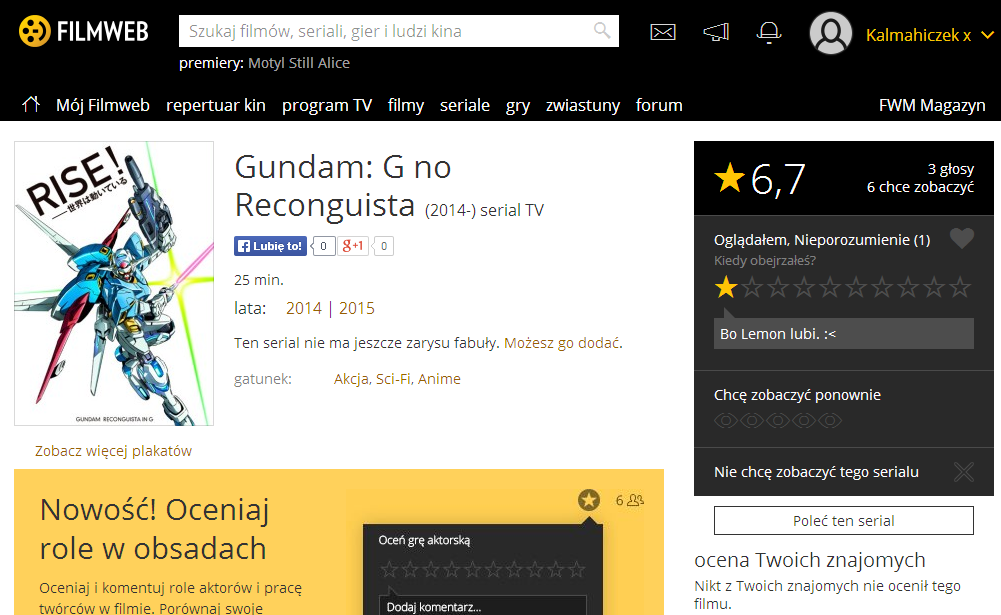The image size is (1001, 615).
Task: Open the 'filmy' menu
Action: click(x=406, y=105)
